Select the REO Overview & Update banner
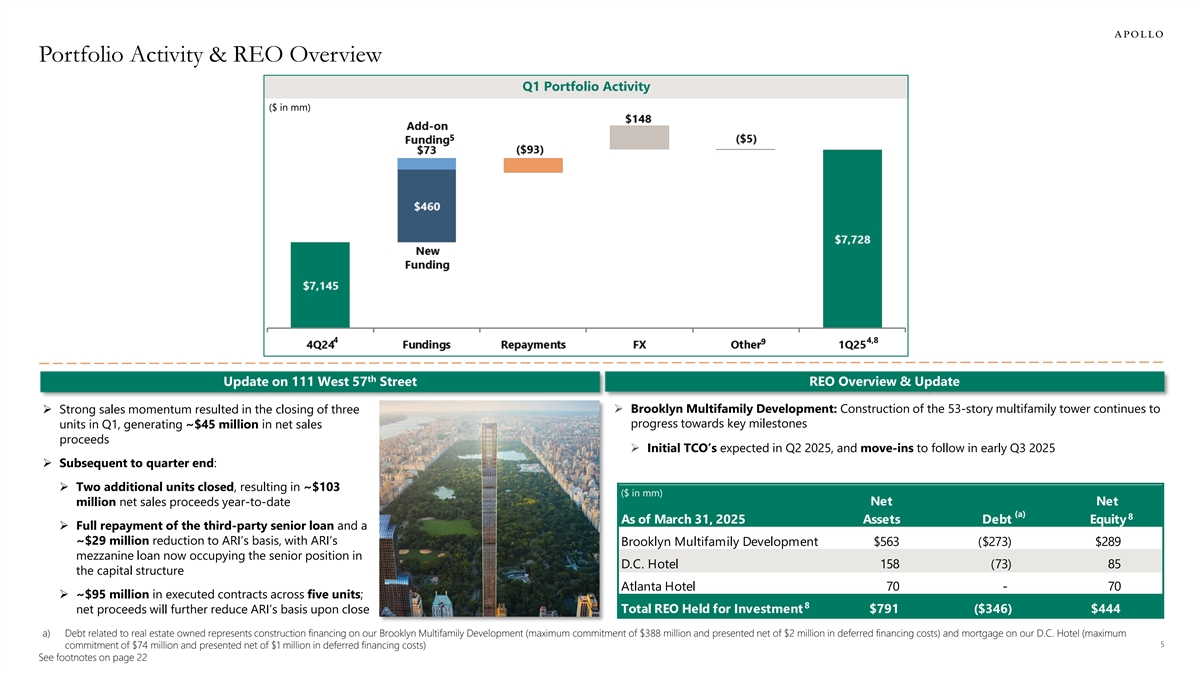The image size is (1200, 675). (884, 381)
